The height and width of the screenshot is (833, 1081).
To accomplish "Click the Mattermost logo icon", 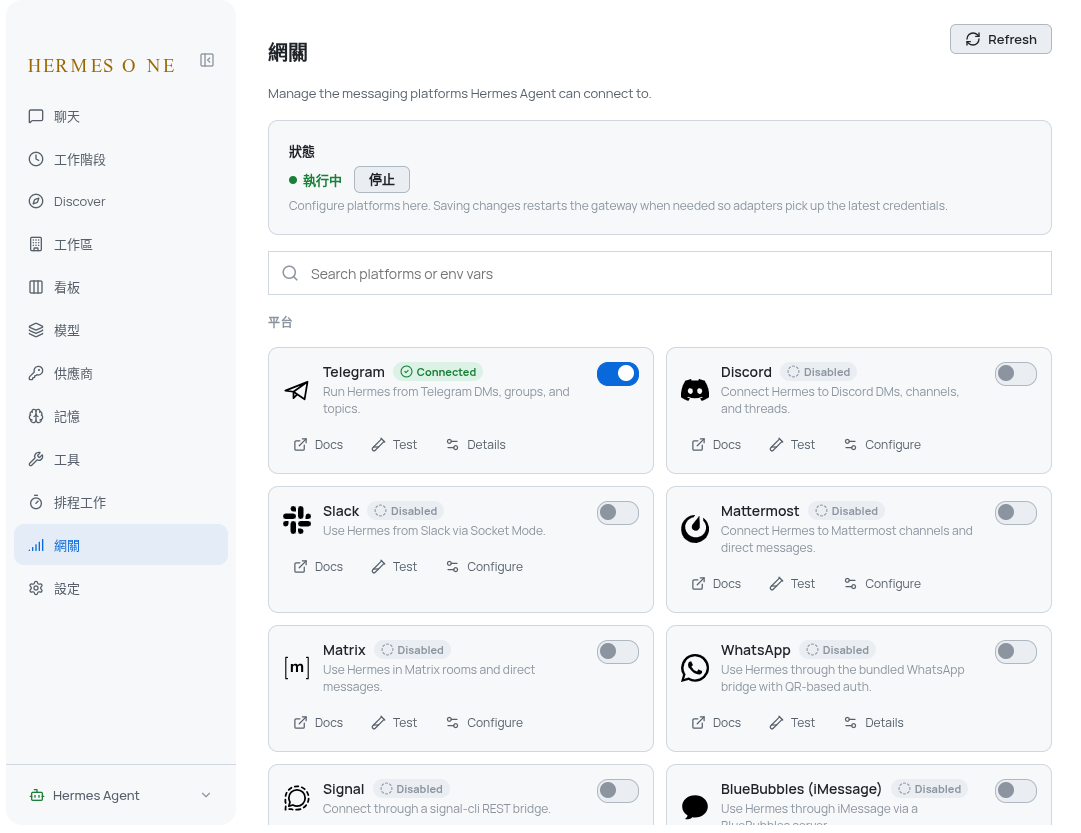I will click(695, 529).
